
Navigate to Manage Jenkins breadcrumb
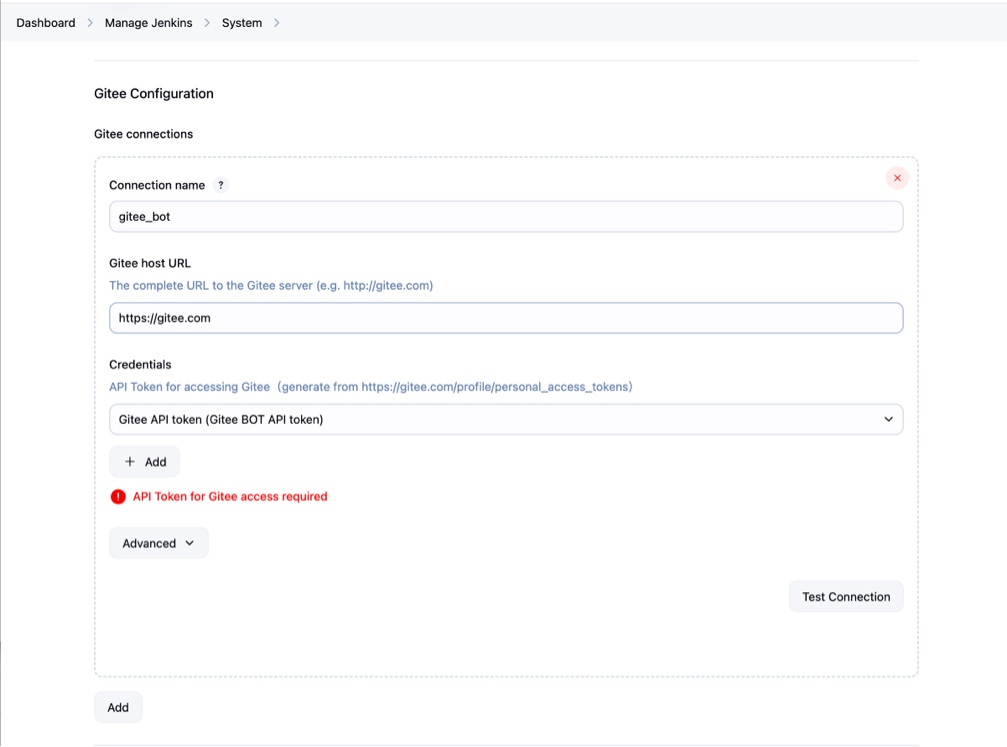pyautogui.click(x=148, y=23)
